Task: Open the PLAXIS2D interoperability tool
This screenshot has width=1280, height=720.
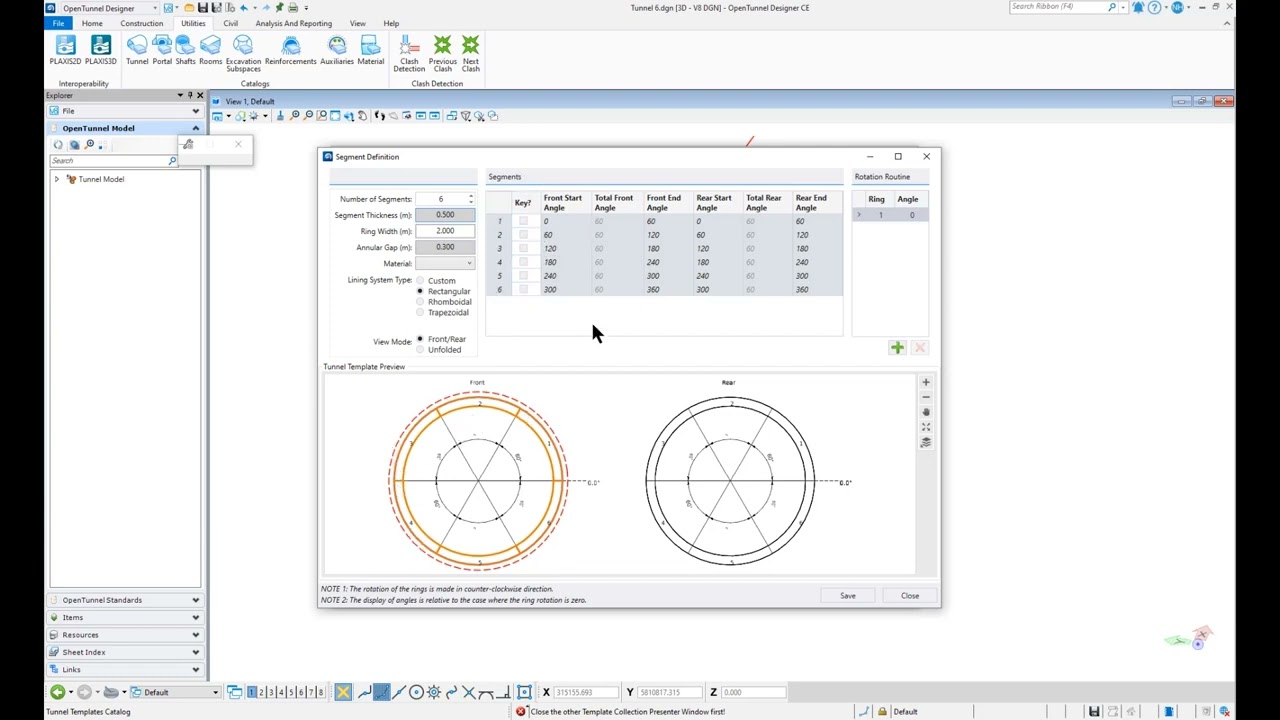Action: pyautogui.click(x=65, y=51)
